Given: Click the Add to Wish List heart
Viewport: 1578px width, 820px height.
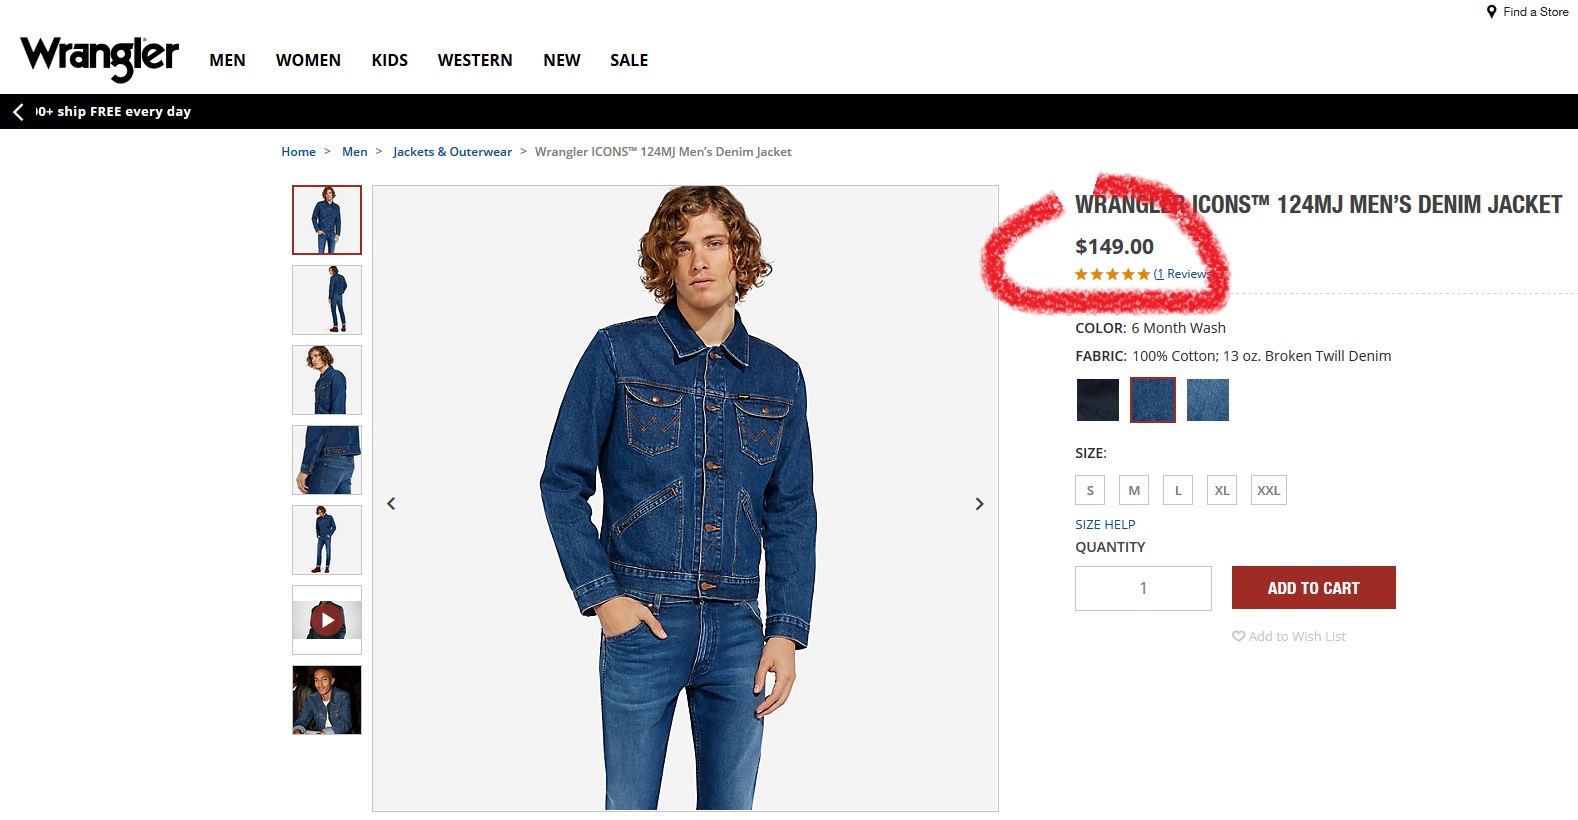Looking at the screenshot, I should click(1239, 636).
